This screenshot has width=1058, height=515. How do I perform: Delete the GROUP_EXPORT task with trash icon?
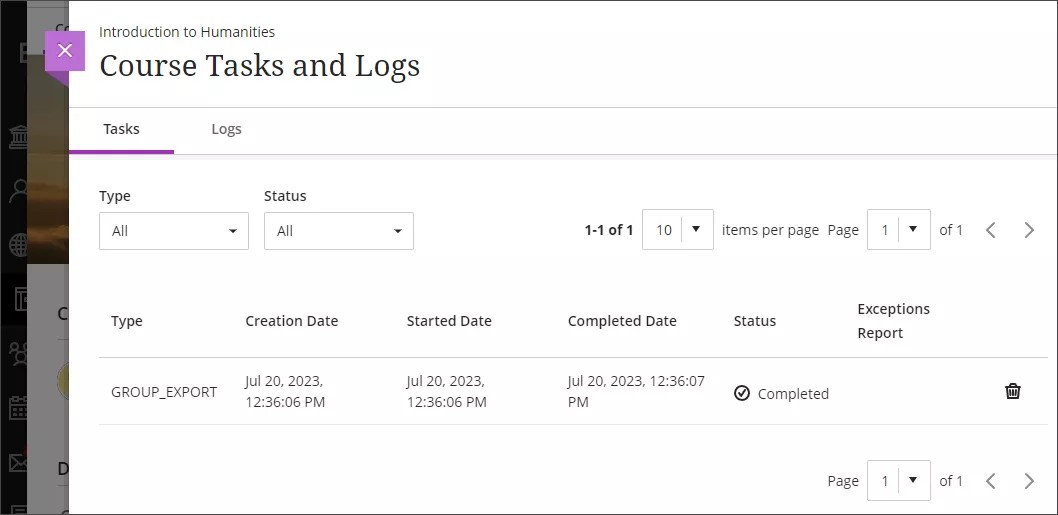pyautogui.click(x=1012, y=391)
